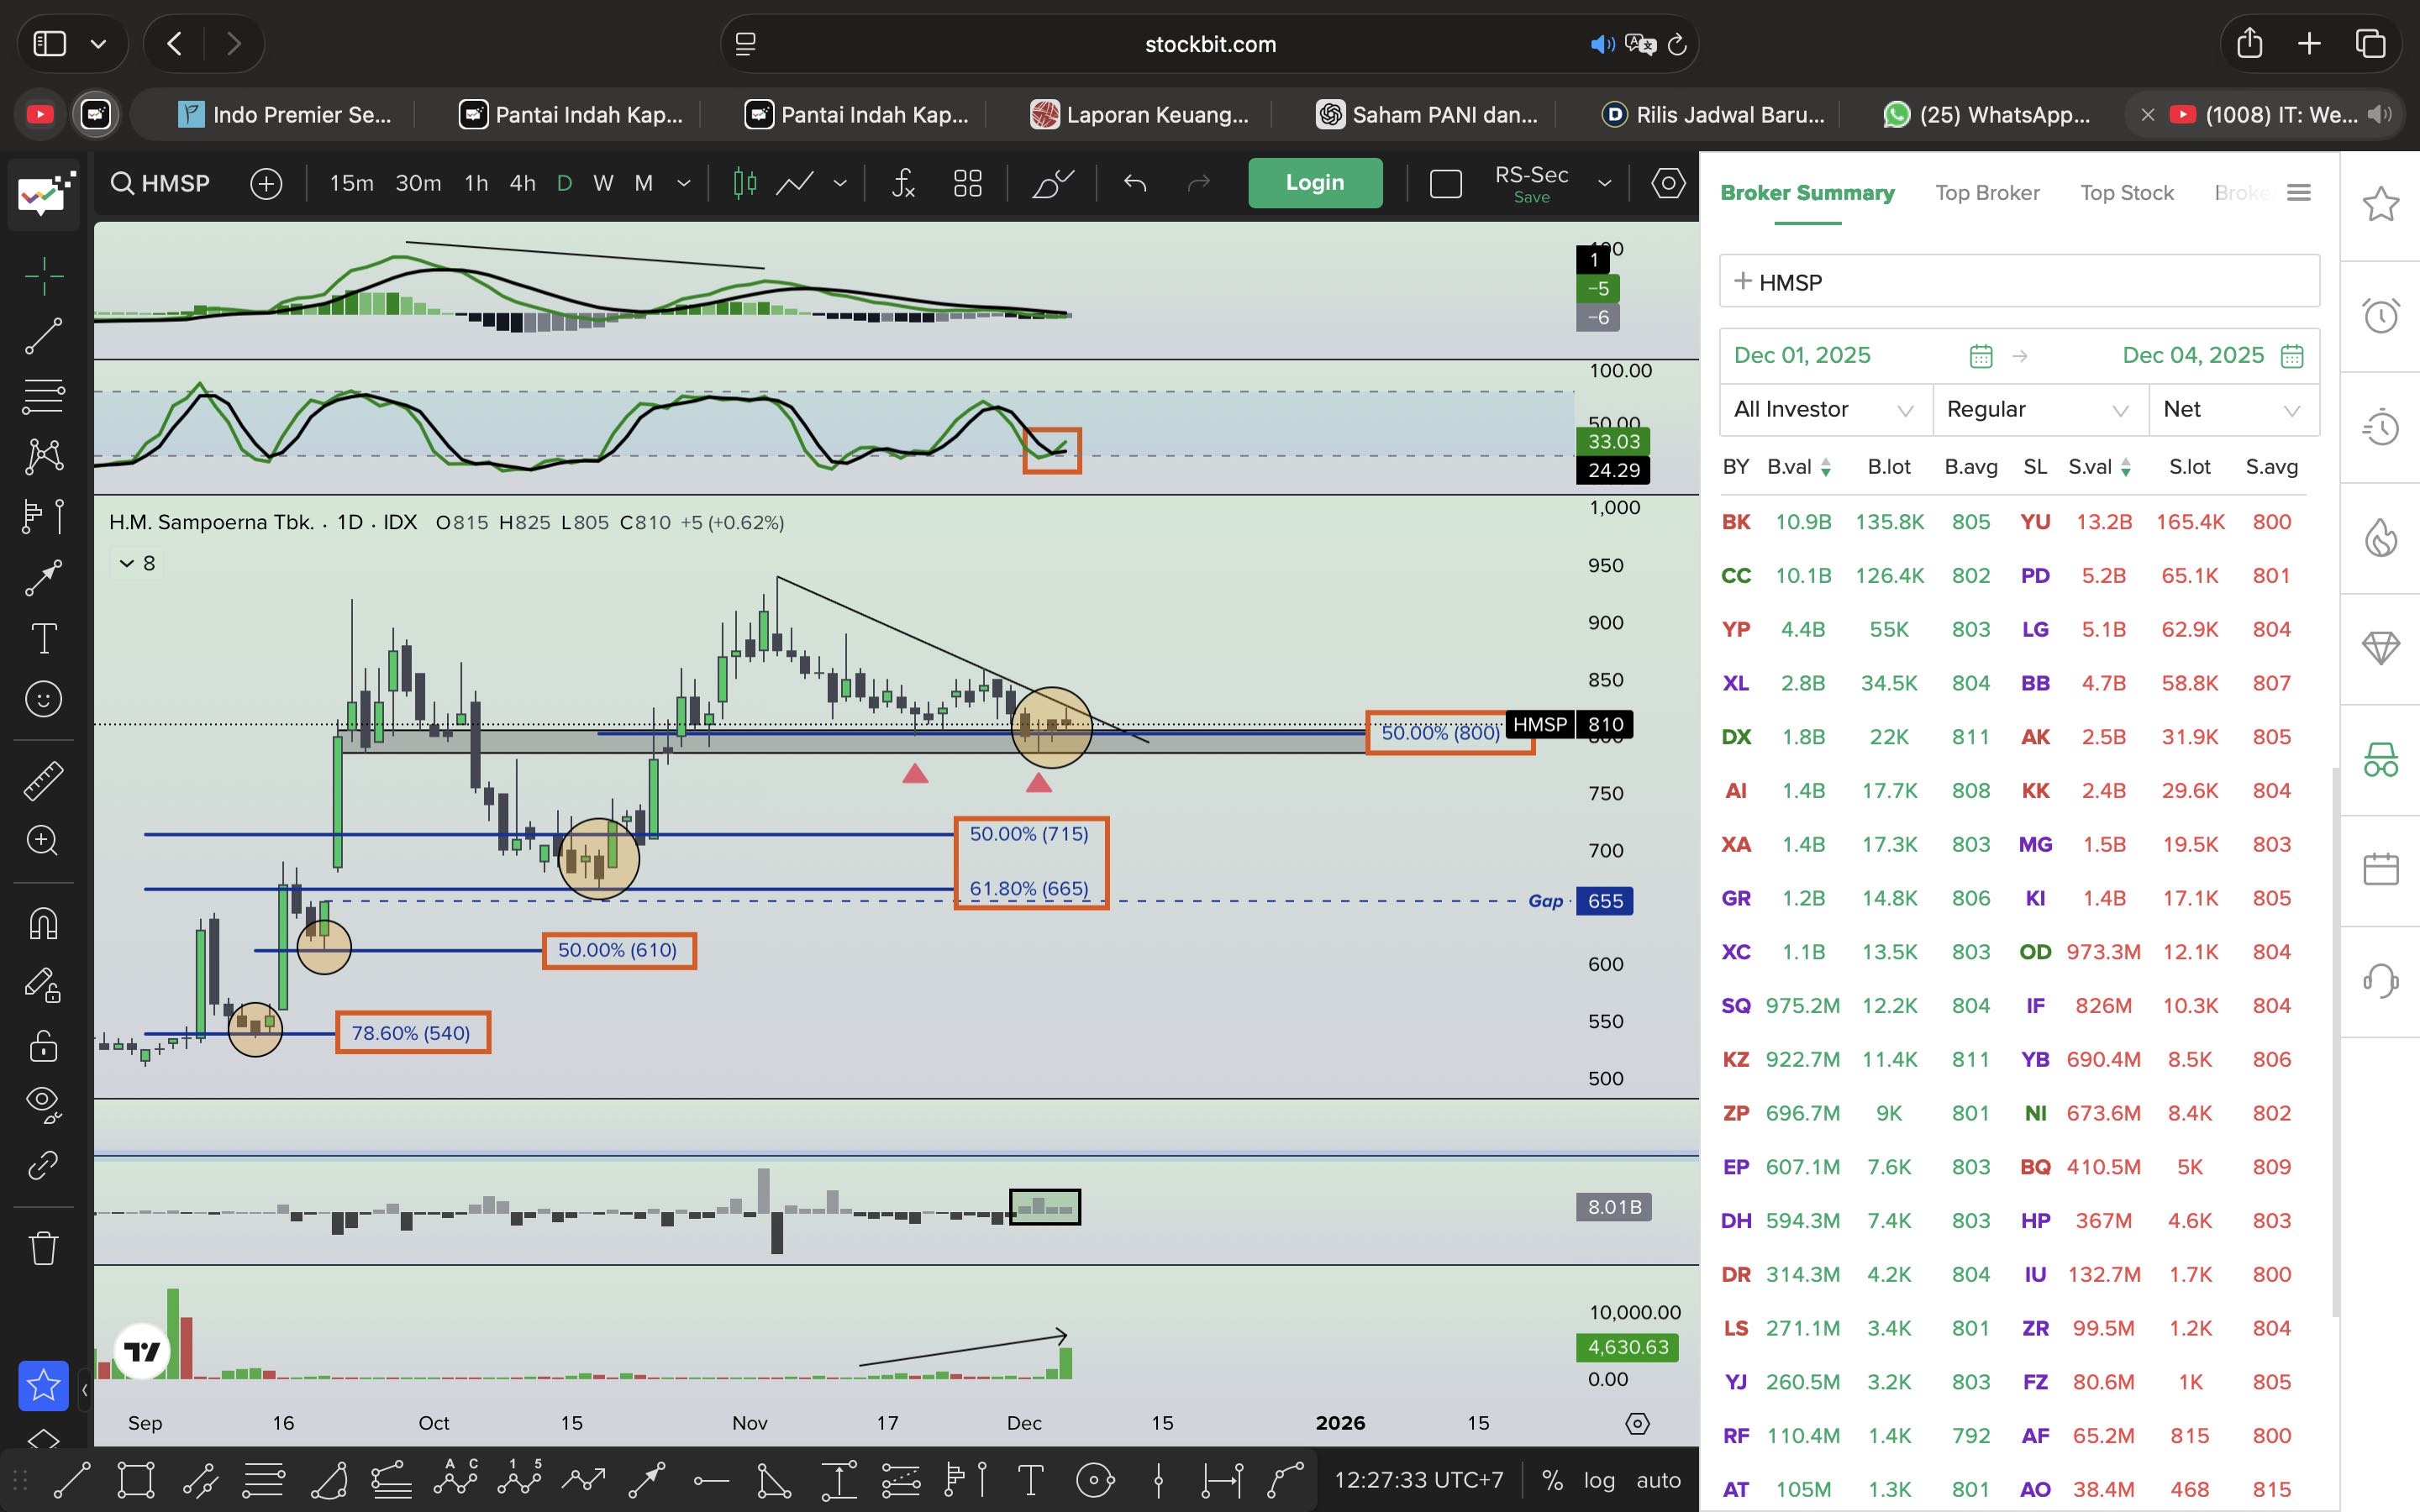2420x1512 pixels.
Task: Toggle auto scale on the chart
Action: [x=1658, y=1480]
